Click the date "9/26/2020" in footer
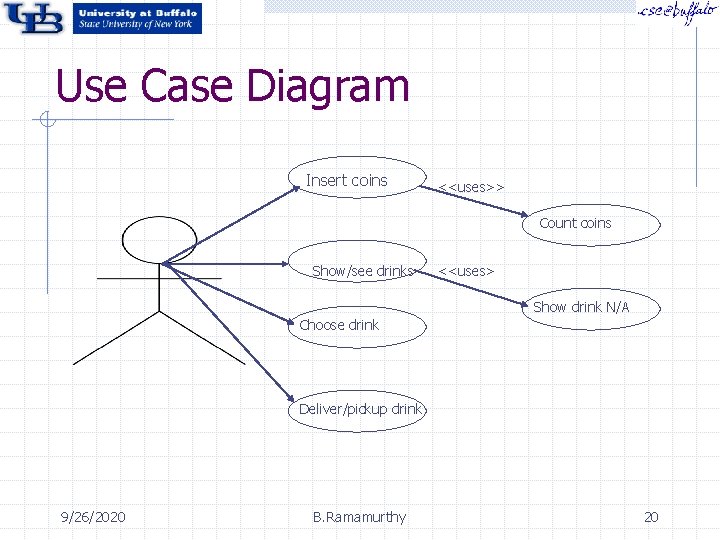This screenshot has width=720, height=540. (93, 517)
